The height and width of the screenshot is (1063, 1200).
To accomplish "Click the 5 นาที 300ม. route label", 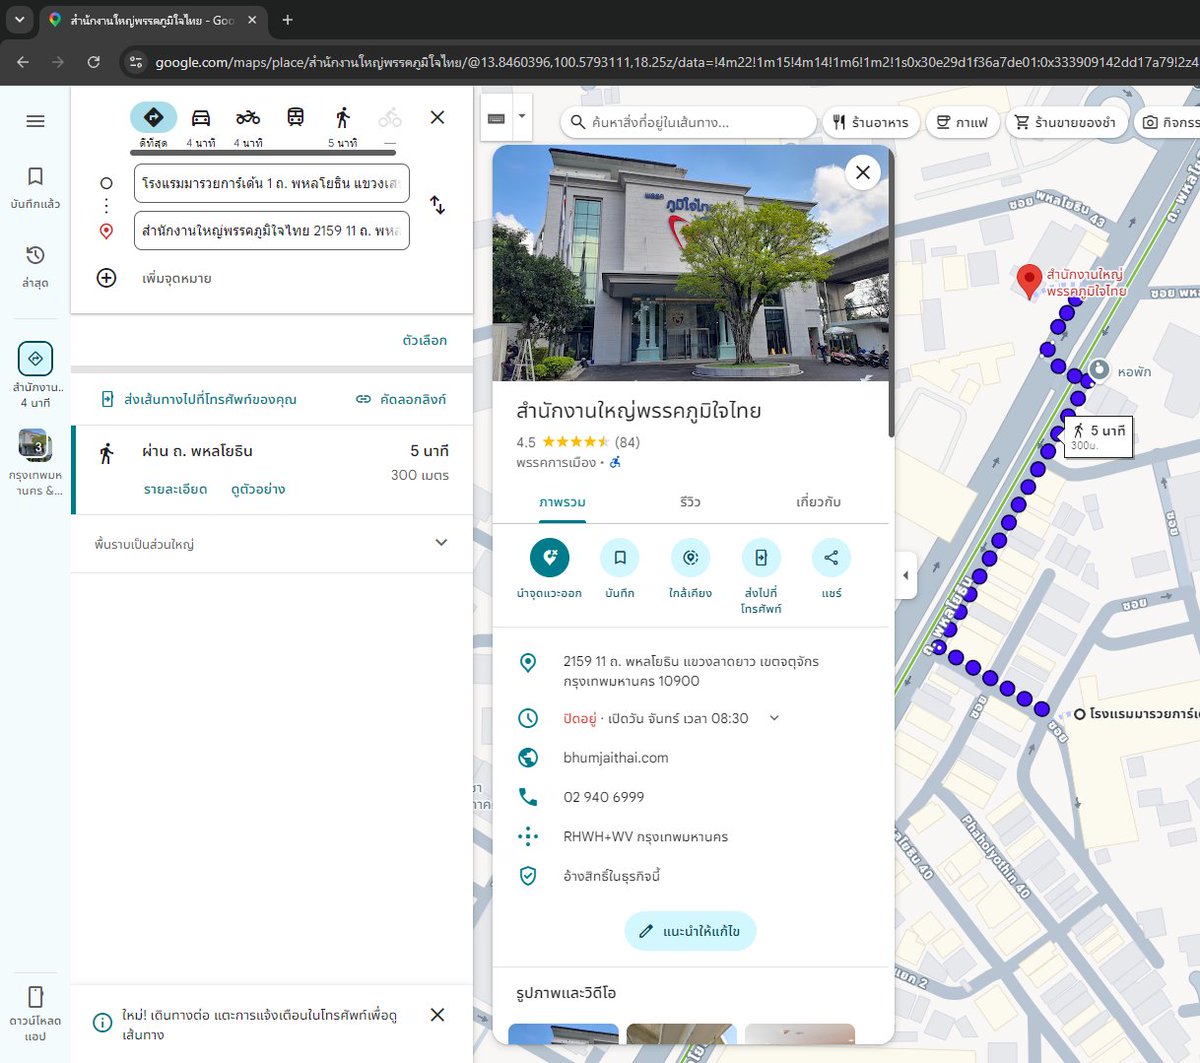I will coord(1099,437).
